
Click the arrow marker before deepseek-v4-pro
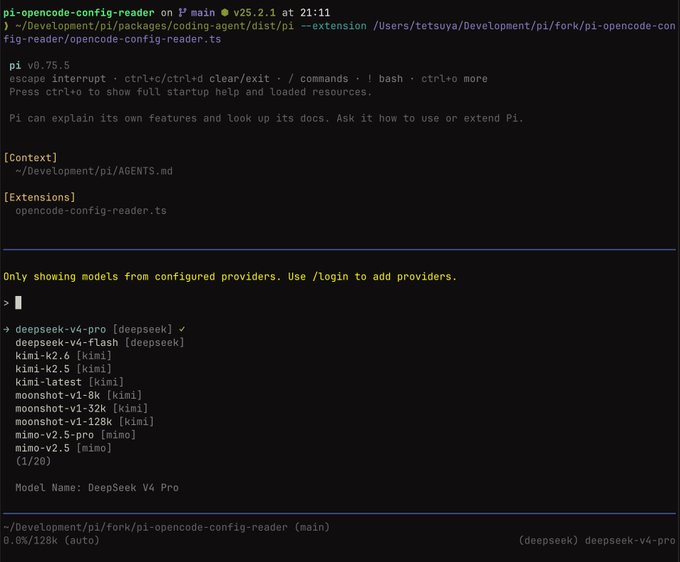[x=6, y=329]
